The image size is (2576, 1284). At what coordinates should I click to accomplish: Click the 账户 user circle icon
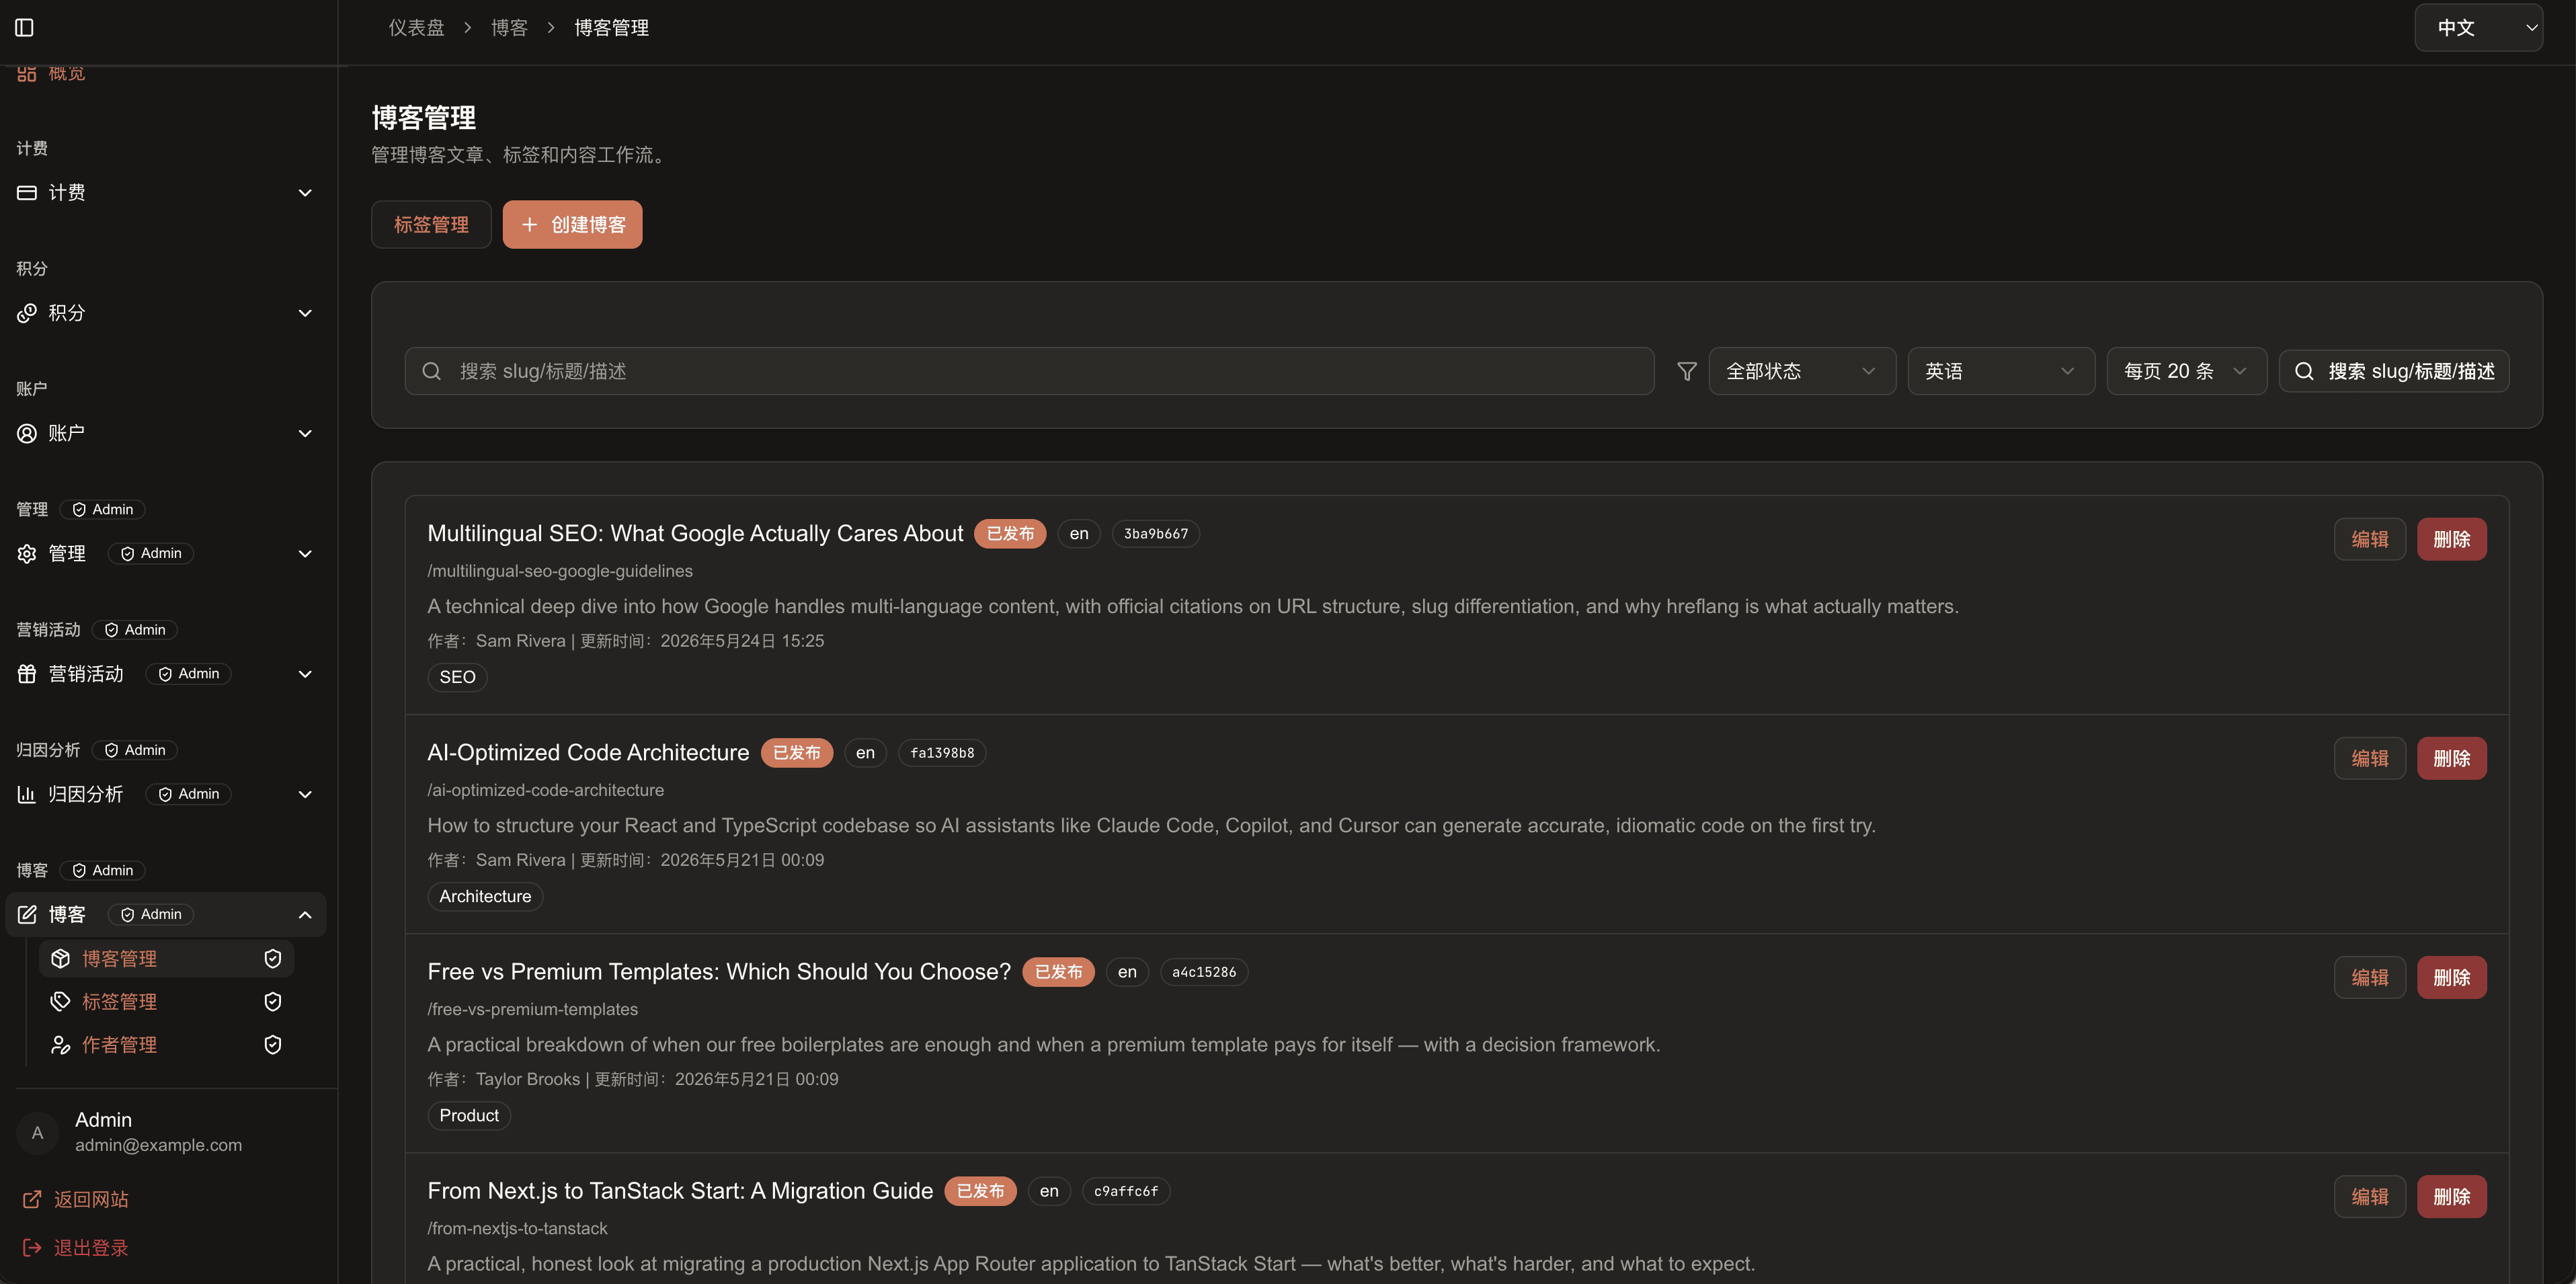coord(27,433)
